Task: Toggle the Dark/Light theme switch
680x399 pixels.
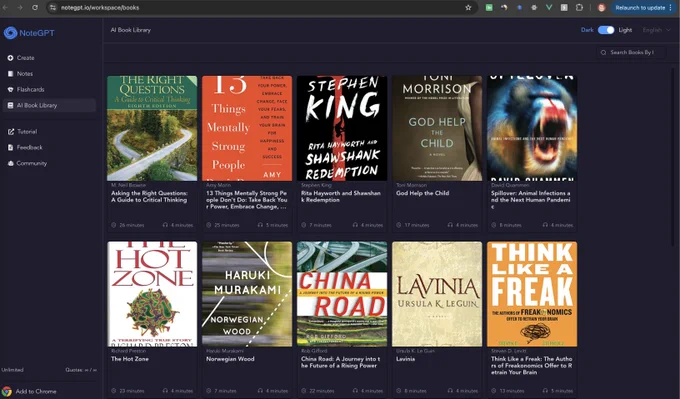Action: pyautogui.click(x=606, y=30)
